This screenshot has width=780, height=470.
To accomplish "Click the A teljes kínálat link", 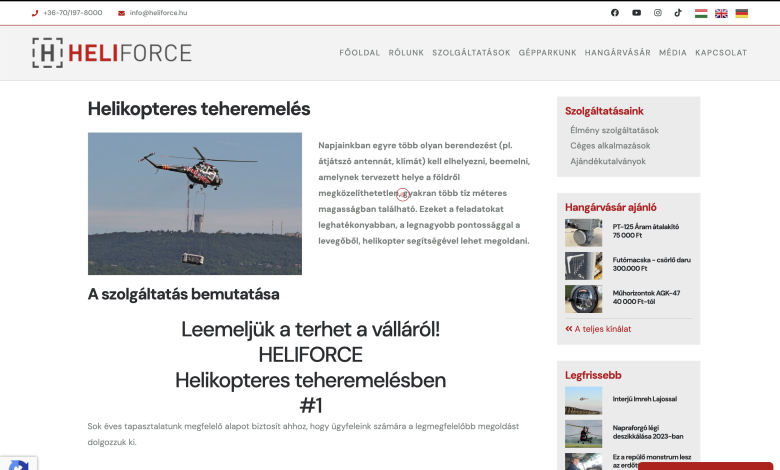I will click(602, 328).
